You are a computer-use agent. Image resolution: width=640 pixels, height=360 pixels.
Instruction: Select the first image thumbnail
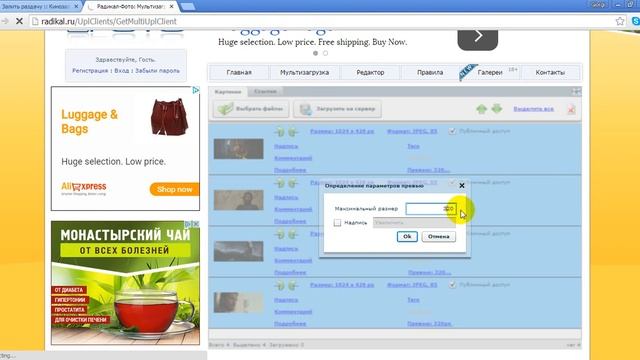[x=238, y=149]
